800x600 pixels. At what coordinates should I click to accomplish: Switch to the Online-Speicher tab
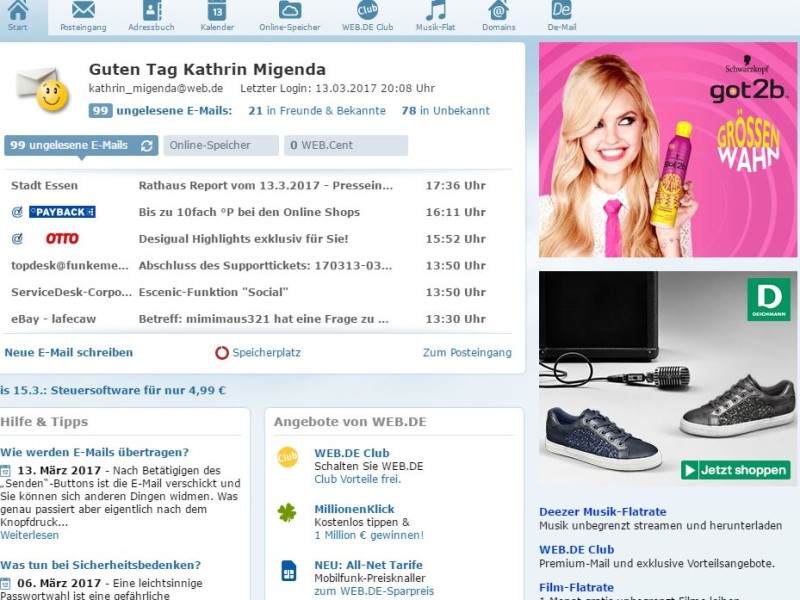(x=221, y=145)
